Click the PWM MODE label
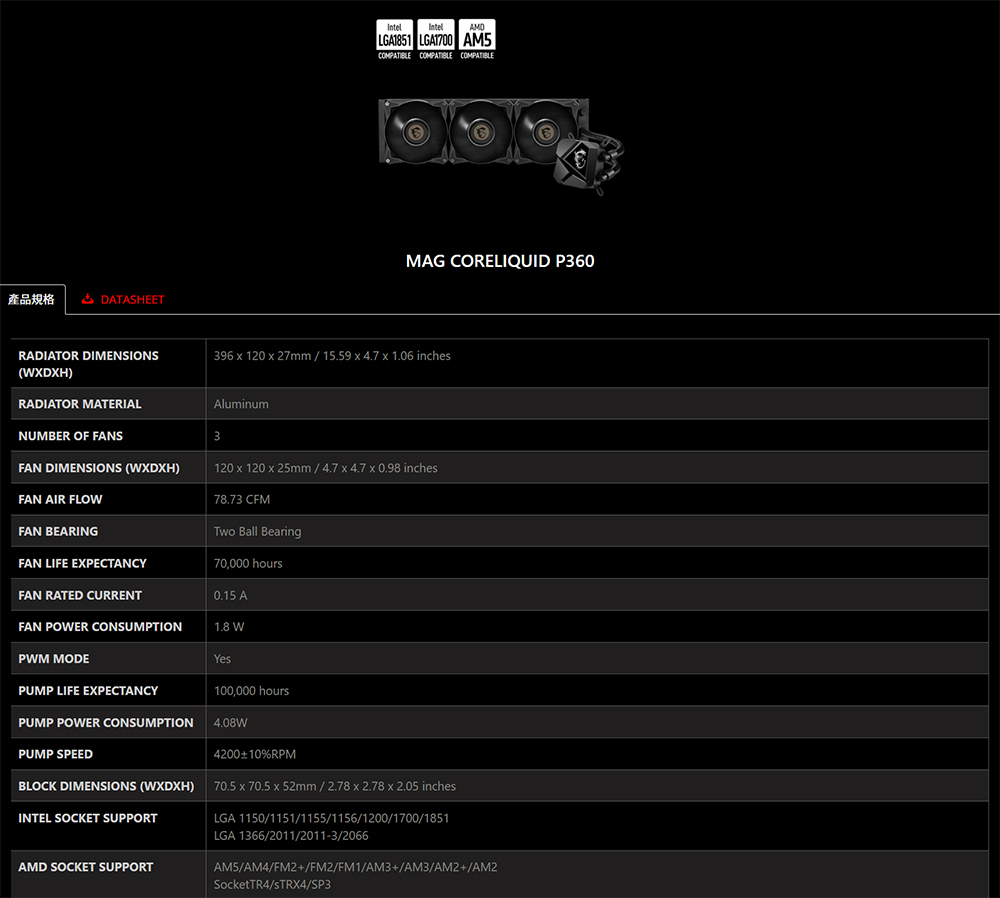1000x898 pixels. pyautogui.click(x=54, y=659)
